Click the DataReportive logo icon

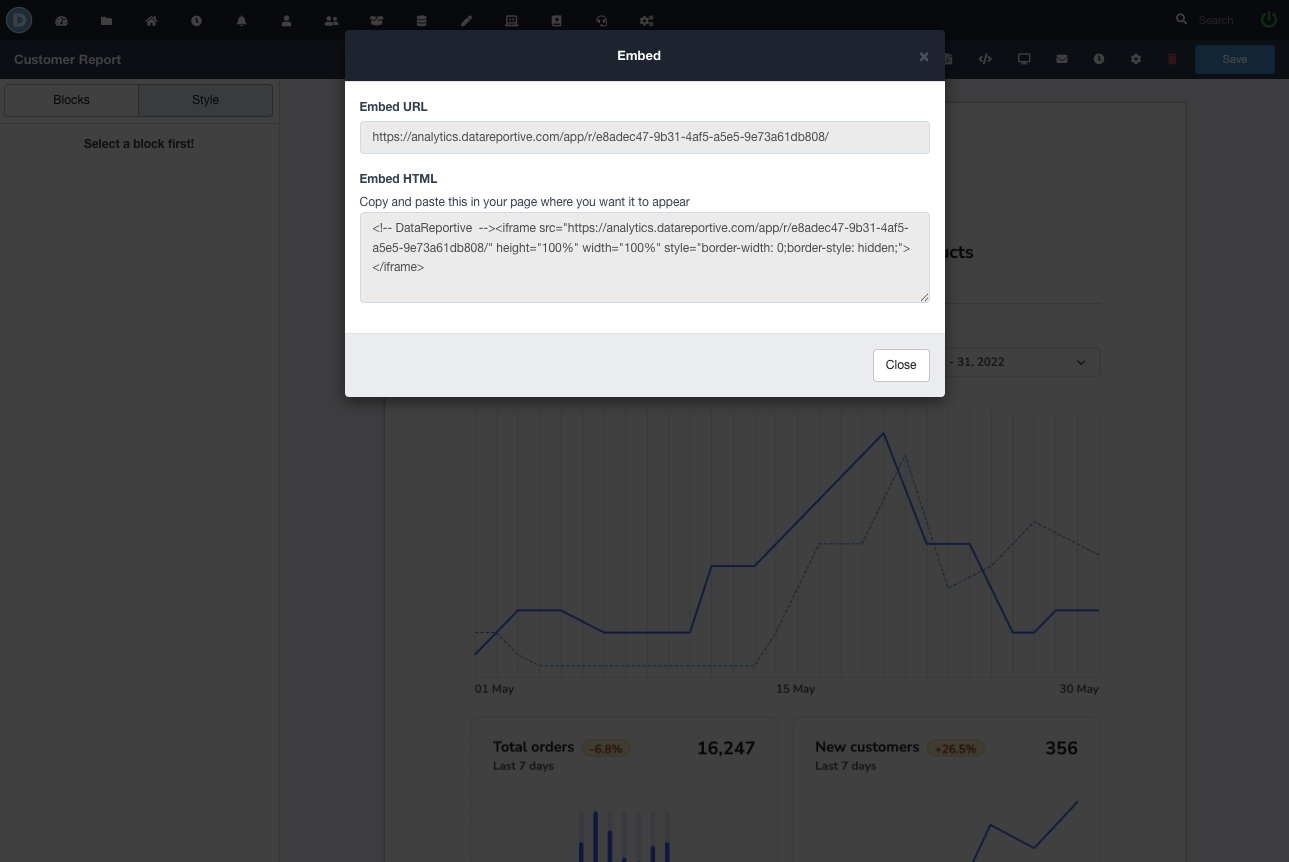[x=19, y=19]
